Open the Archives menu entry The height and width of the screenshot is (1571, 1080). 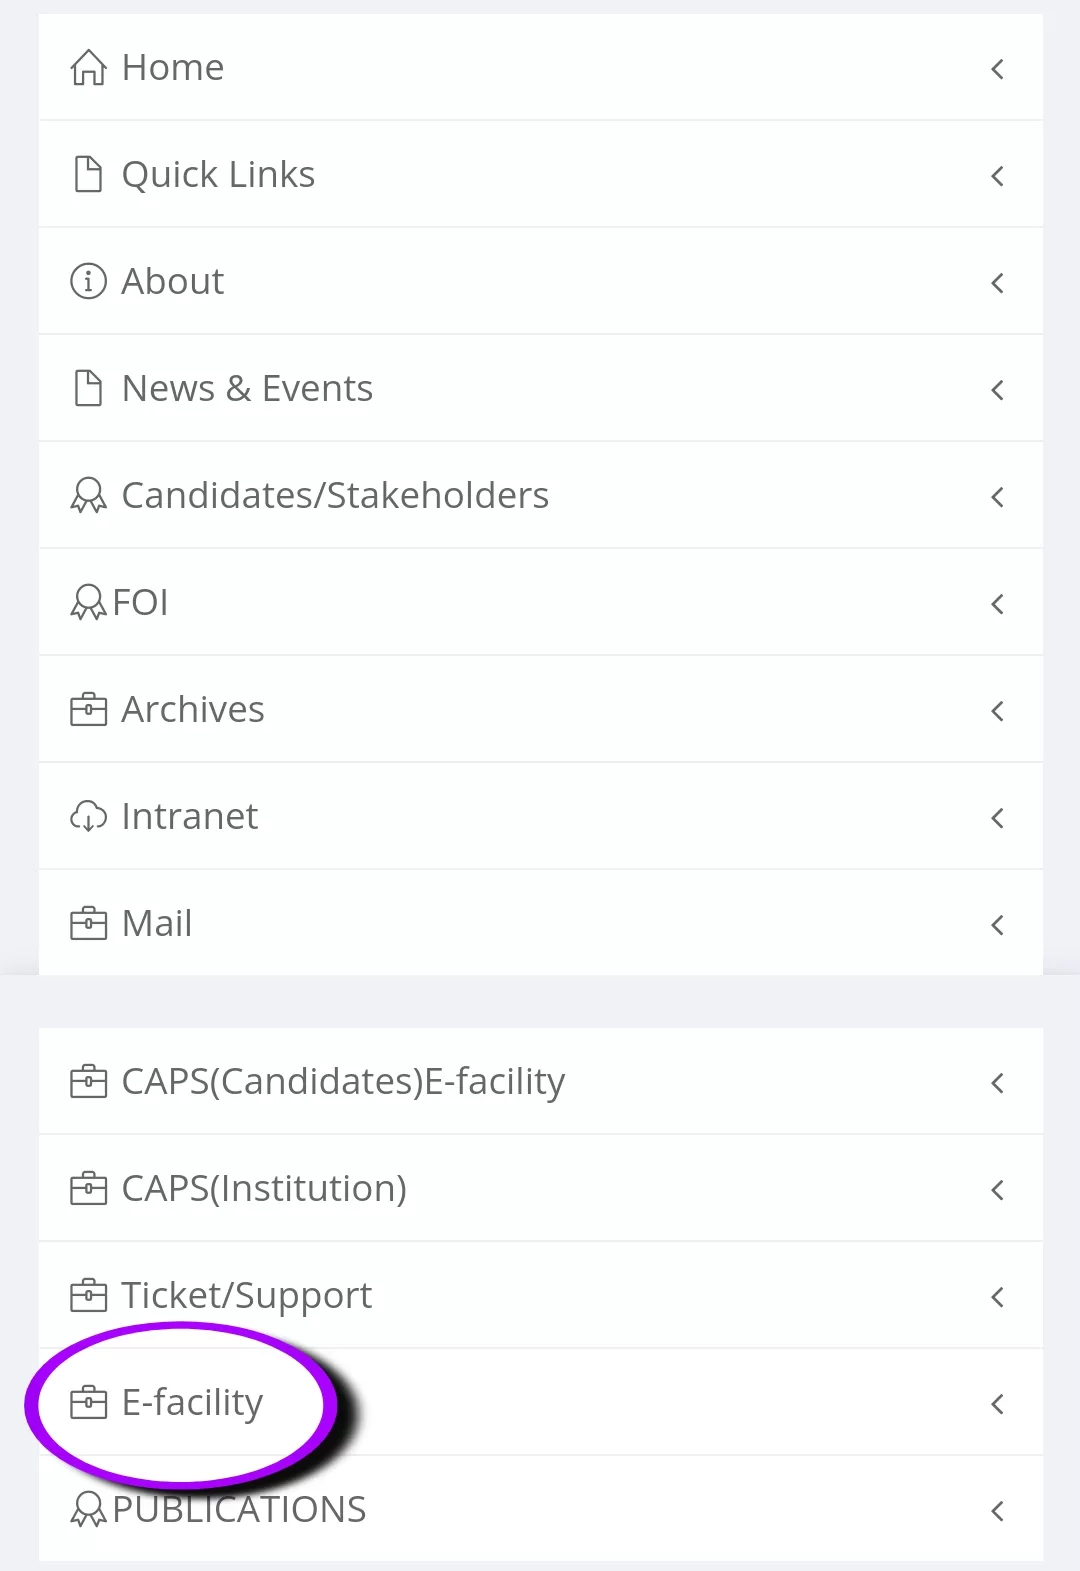coord(193,710)
